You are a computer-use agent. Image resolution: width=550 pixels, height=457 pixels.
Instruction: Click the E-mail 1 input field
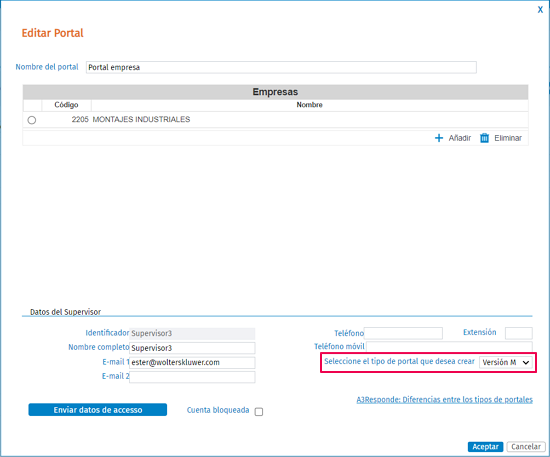pyautogui.click(x=192, y=362)
